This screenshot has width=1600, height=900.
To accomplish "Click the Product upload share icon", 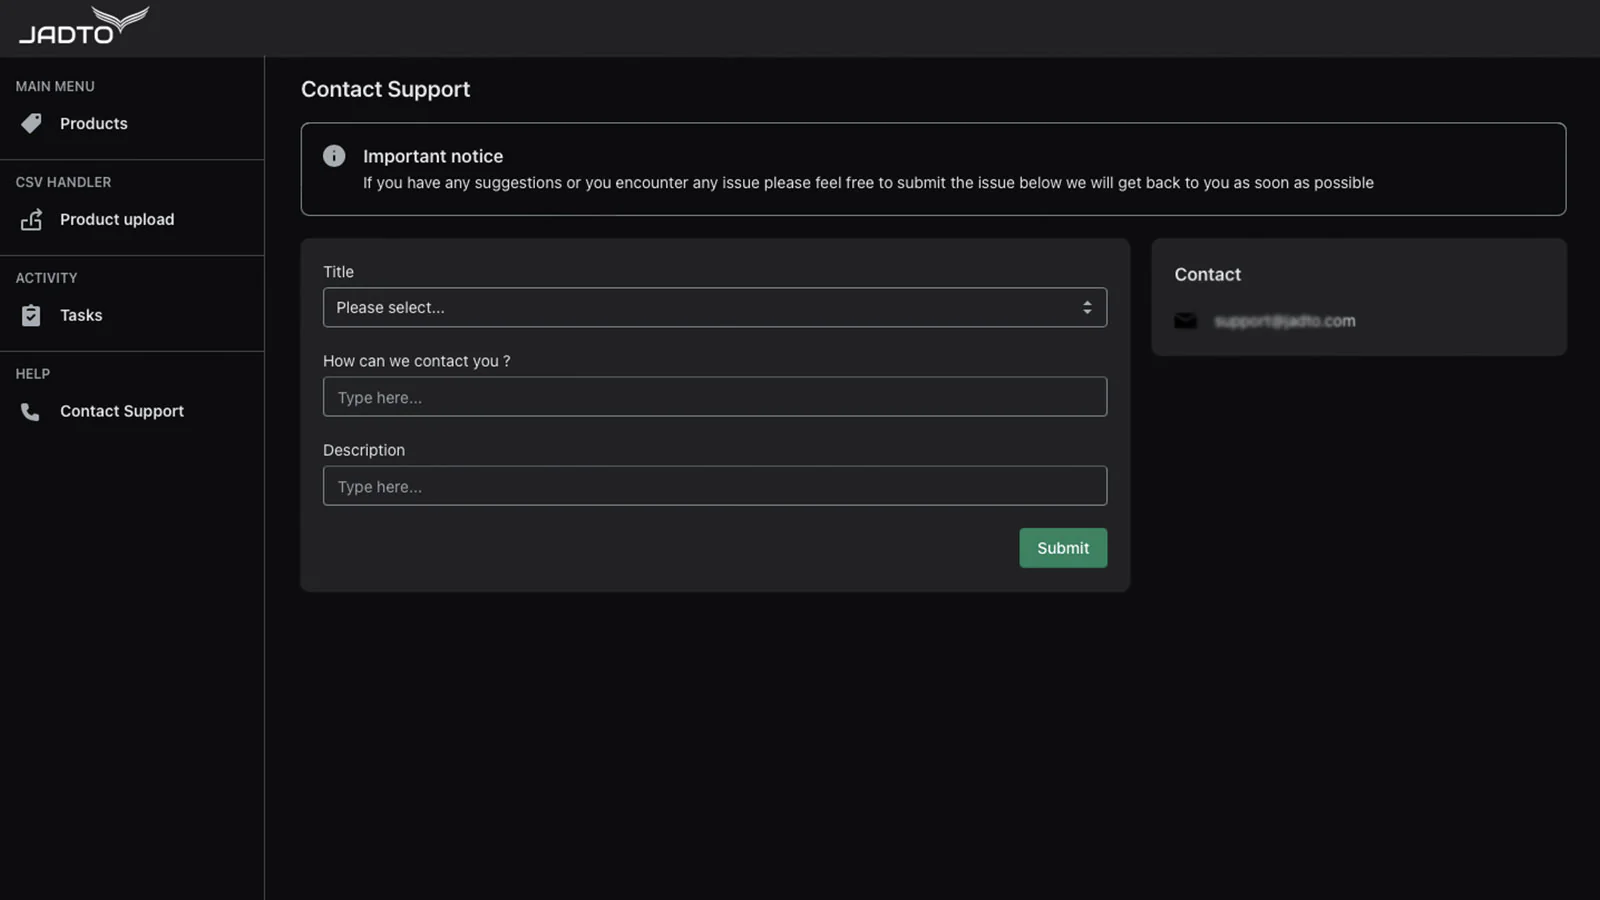I will click(31, 219).
